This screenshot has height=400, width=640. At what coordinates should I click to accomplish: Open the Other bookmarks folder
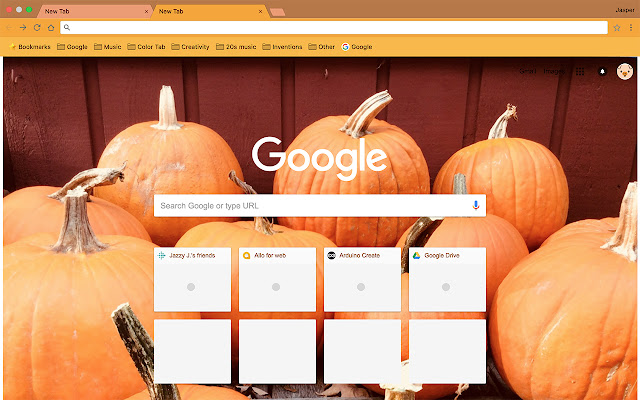tap(322, 47)
